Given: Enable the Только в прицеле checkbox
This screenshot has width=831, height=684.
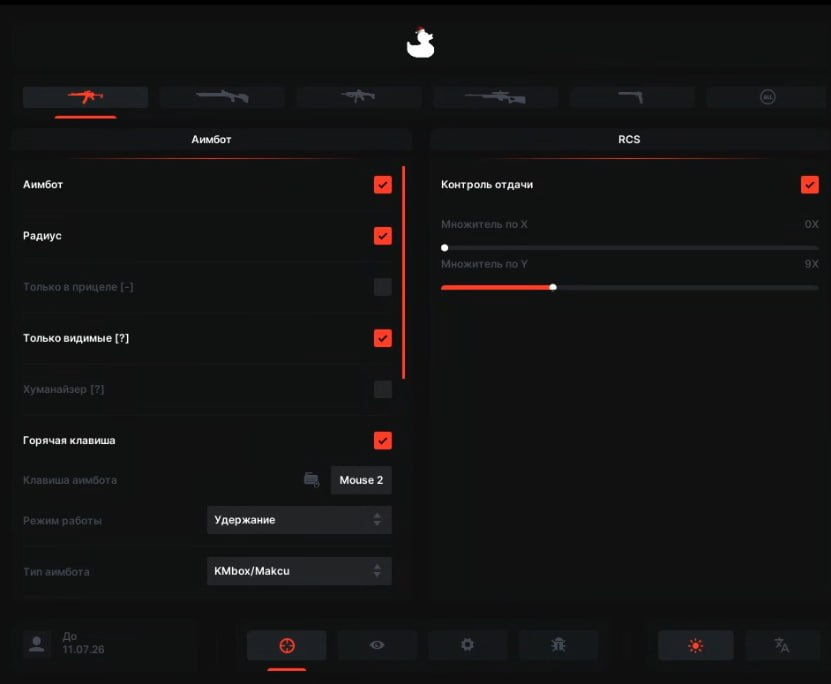Looking at the screenshot, I should [383, 287].
